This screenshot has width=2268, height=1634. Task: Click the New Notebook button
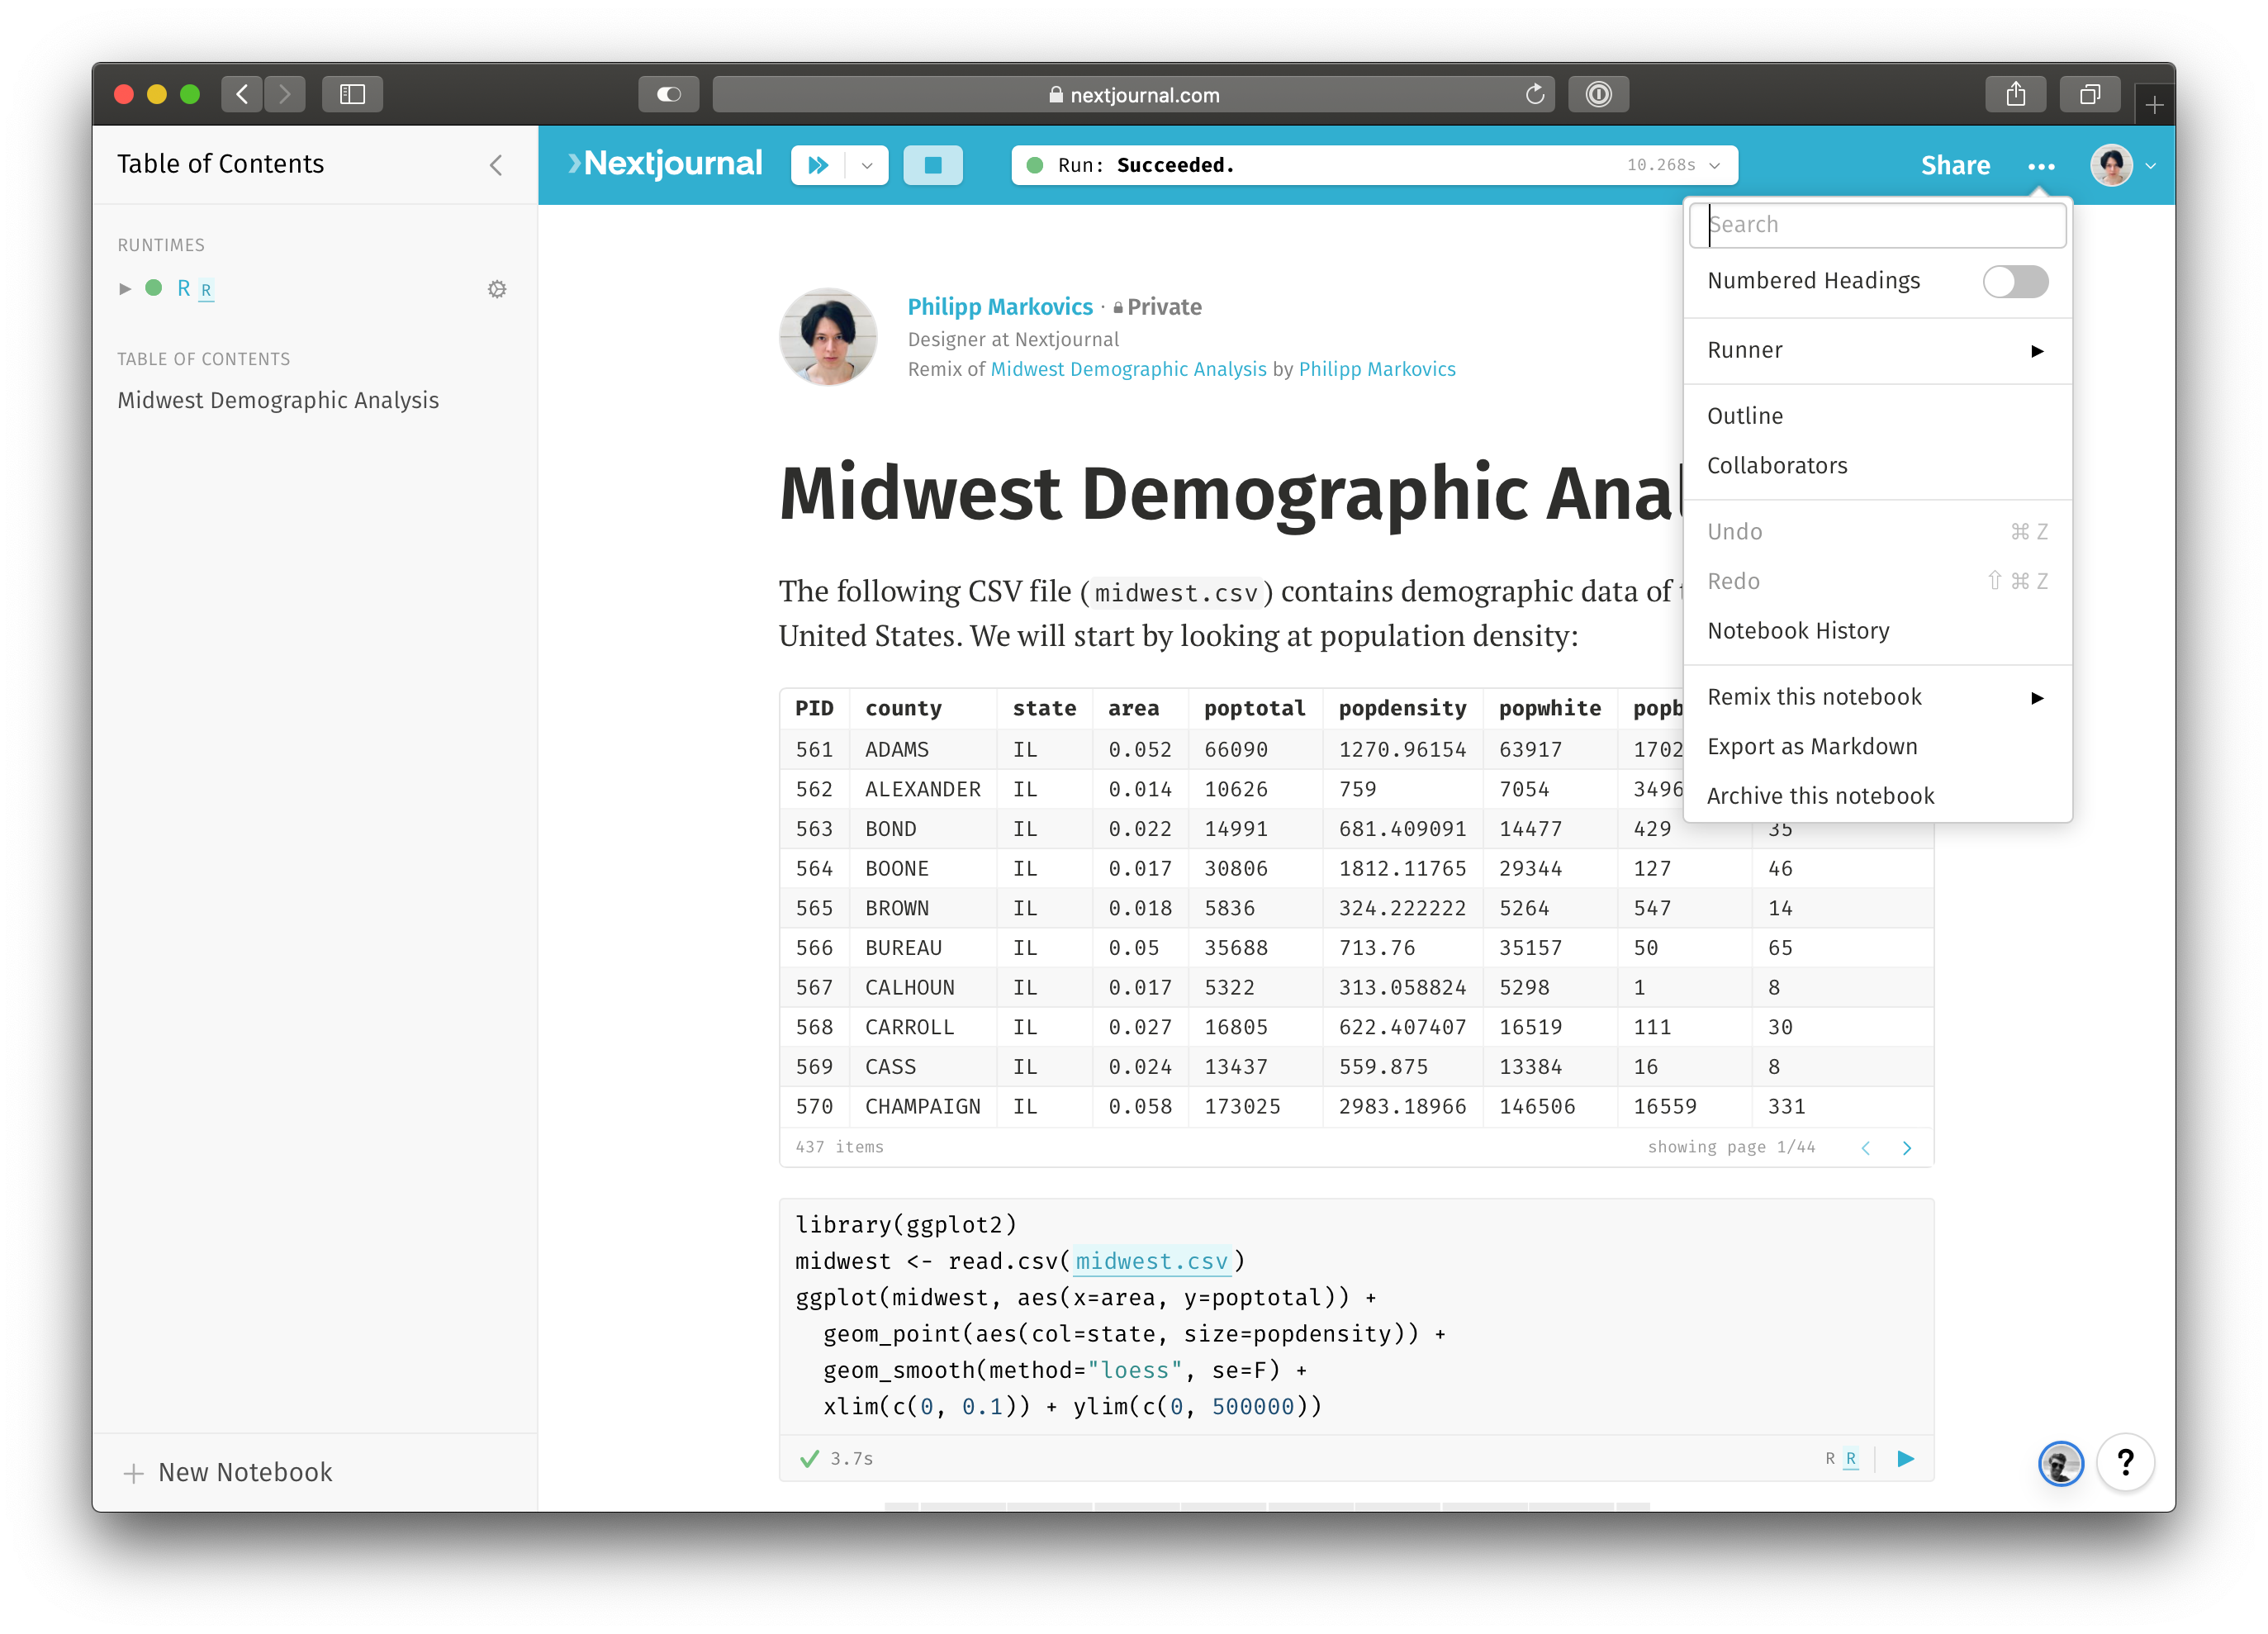pos(228,1472)
